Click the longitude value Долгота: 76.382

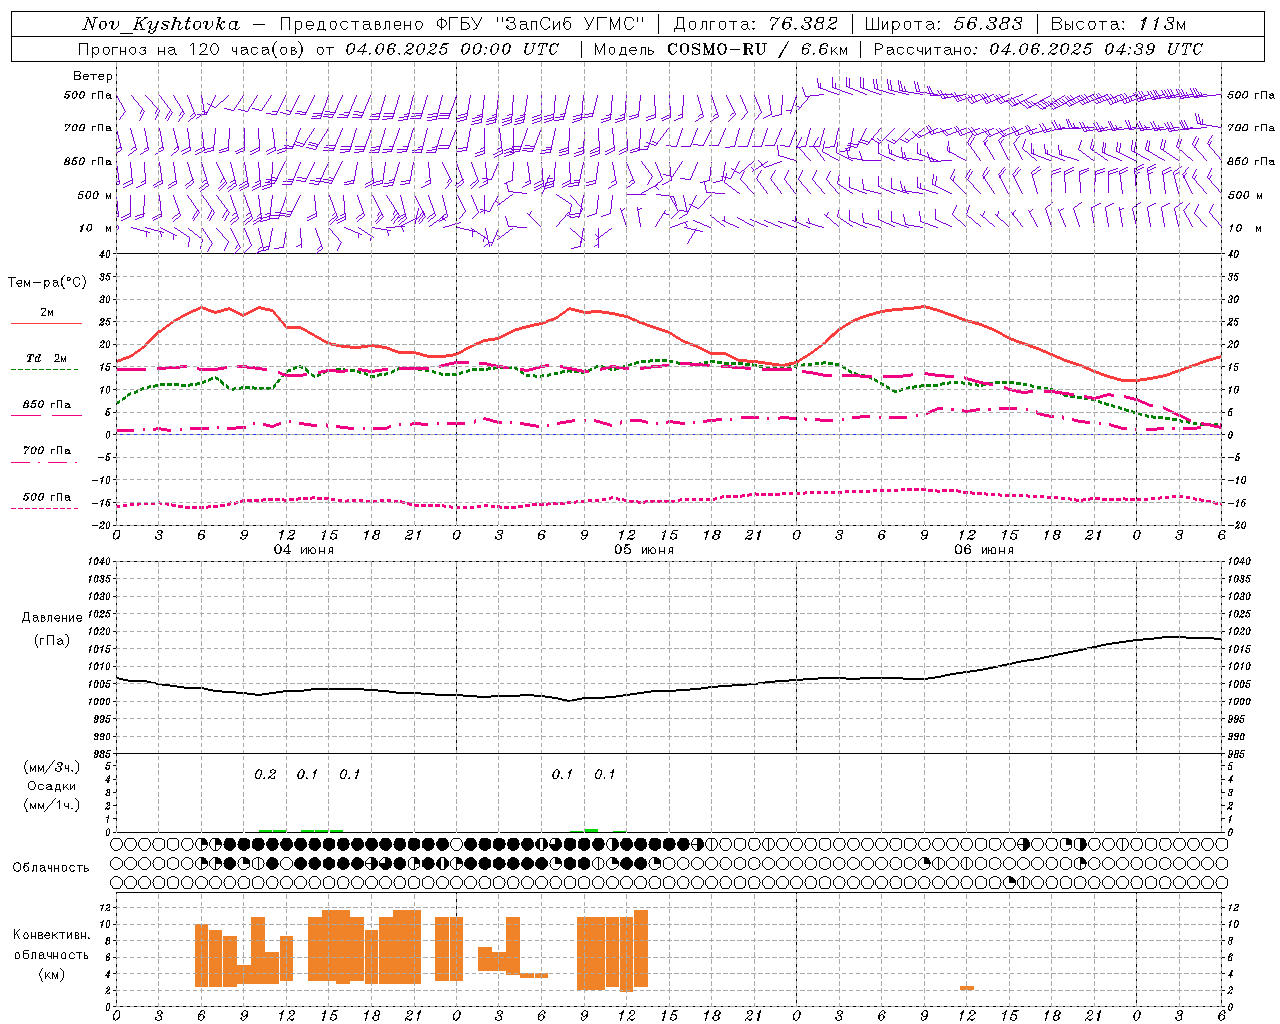click(x=756, y=24)
